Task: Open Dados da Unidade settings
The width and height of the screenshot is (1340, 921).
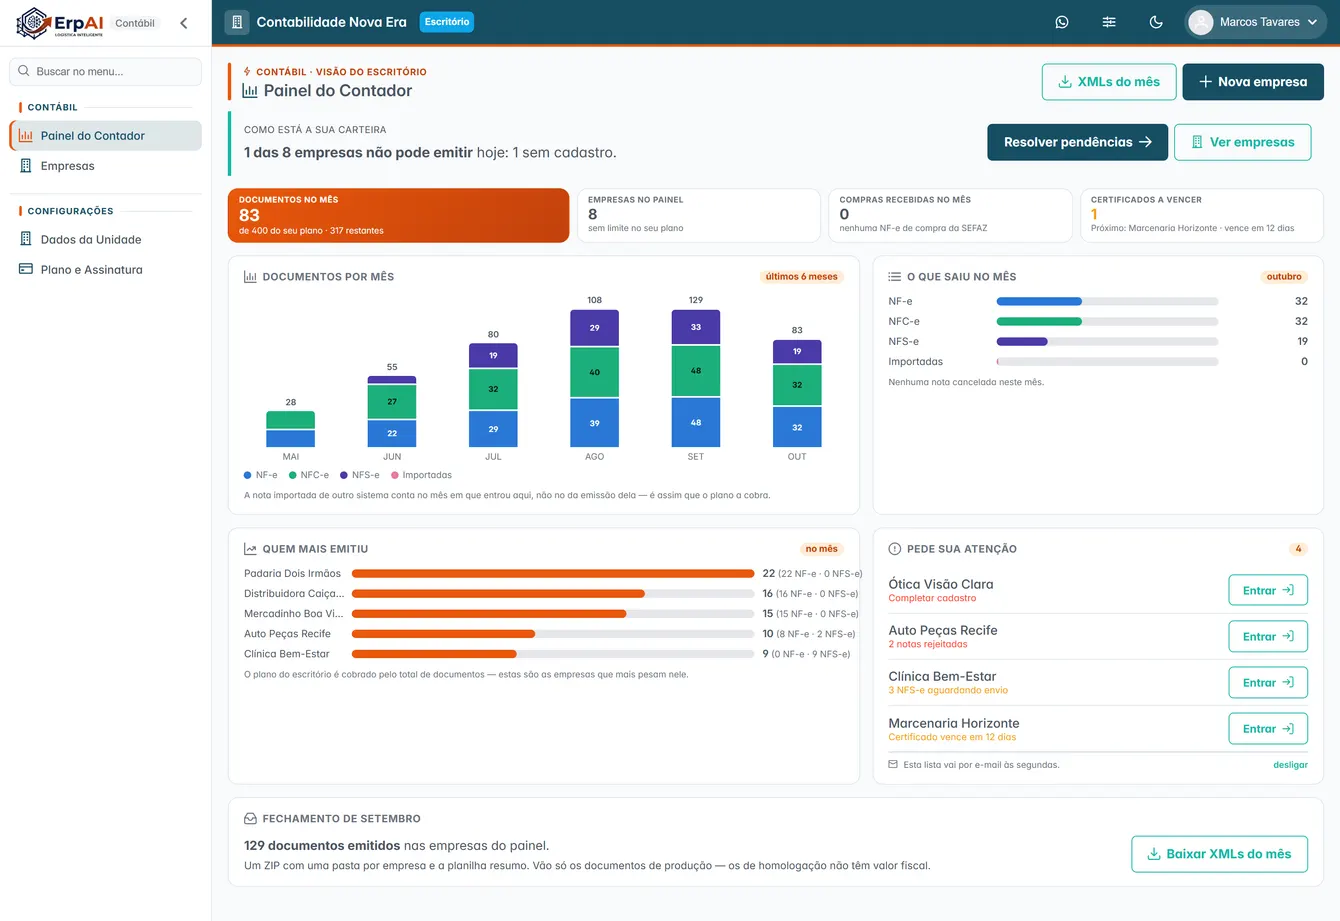Action: click(106, 240)
